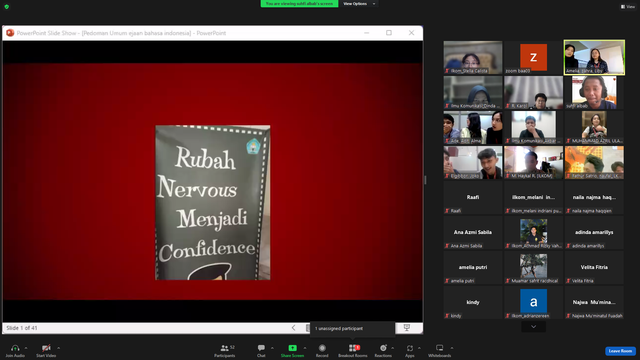Expand chat options arrow beside Chat

tap(272, 348)
